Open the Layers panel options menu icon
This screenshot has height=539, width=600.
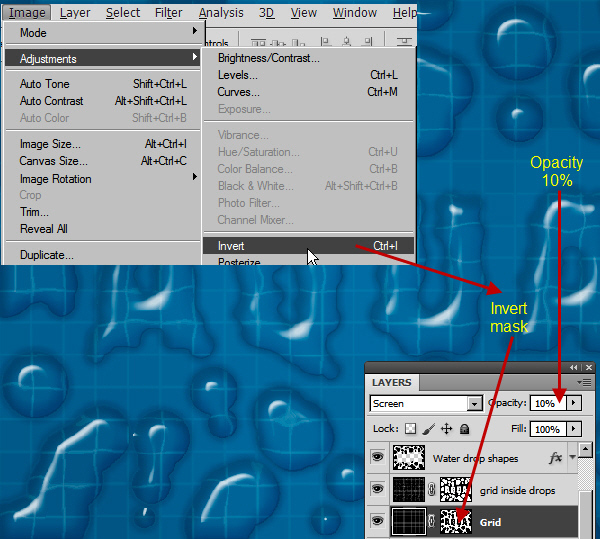[586, 383]
